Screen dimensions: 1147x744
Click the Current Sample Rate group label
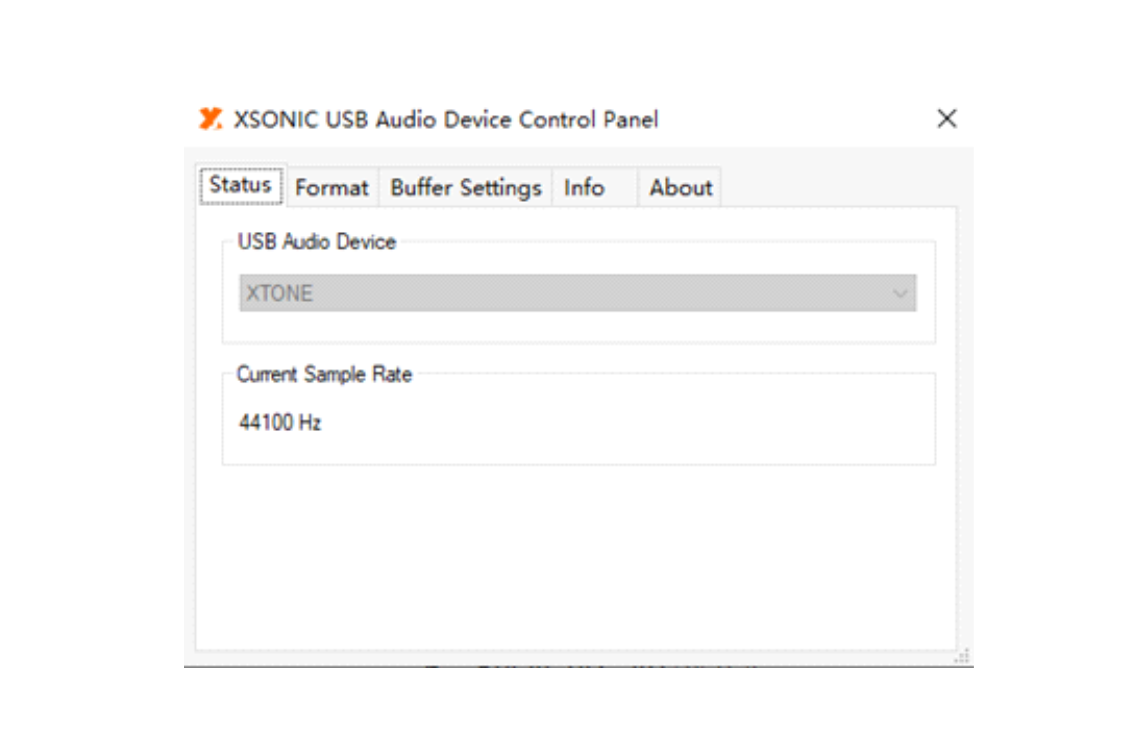tap(323, 374)
